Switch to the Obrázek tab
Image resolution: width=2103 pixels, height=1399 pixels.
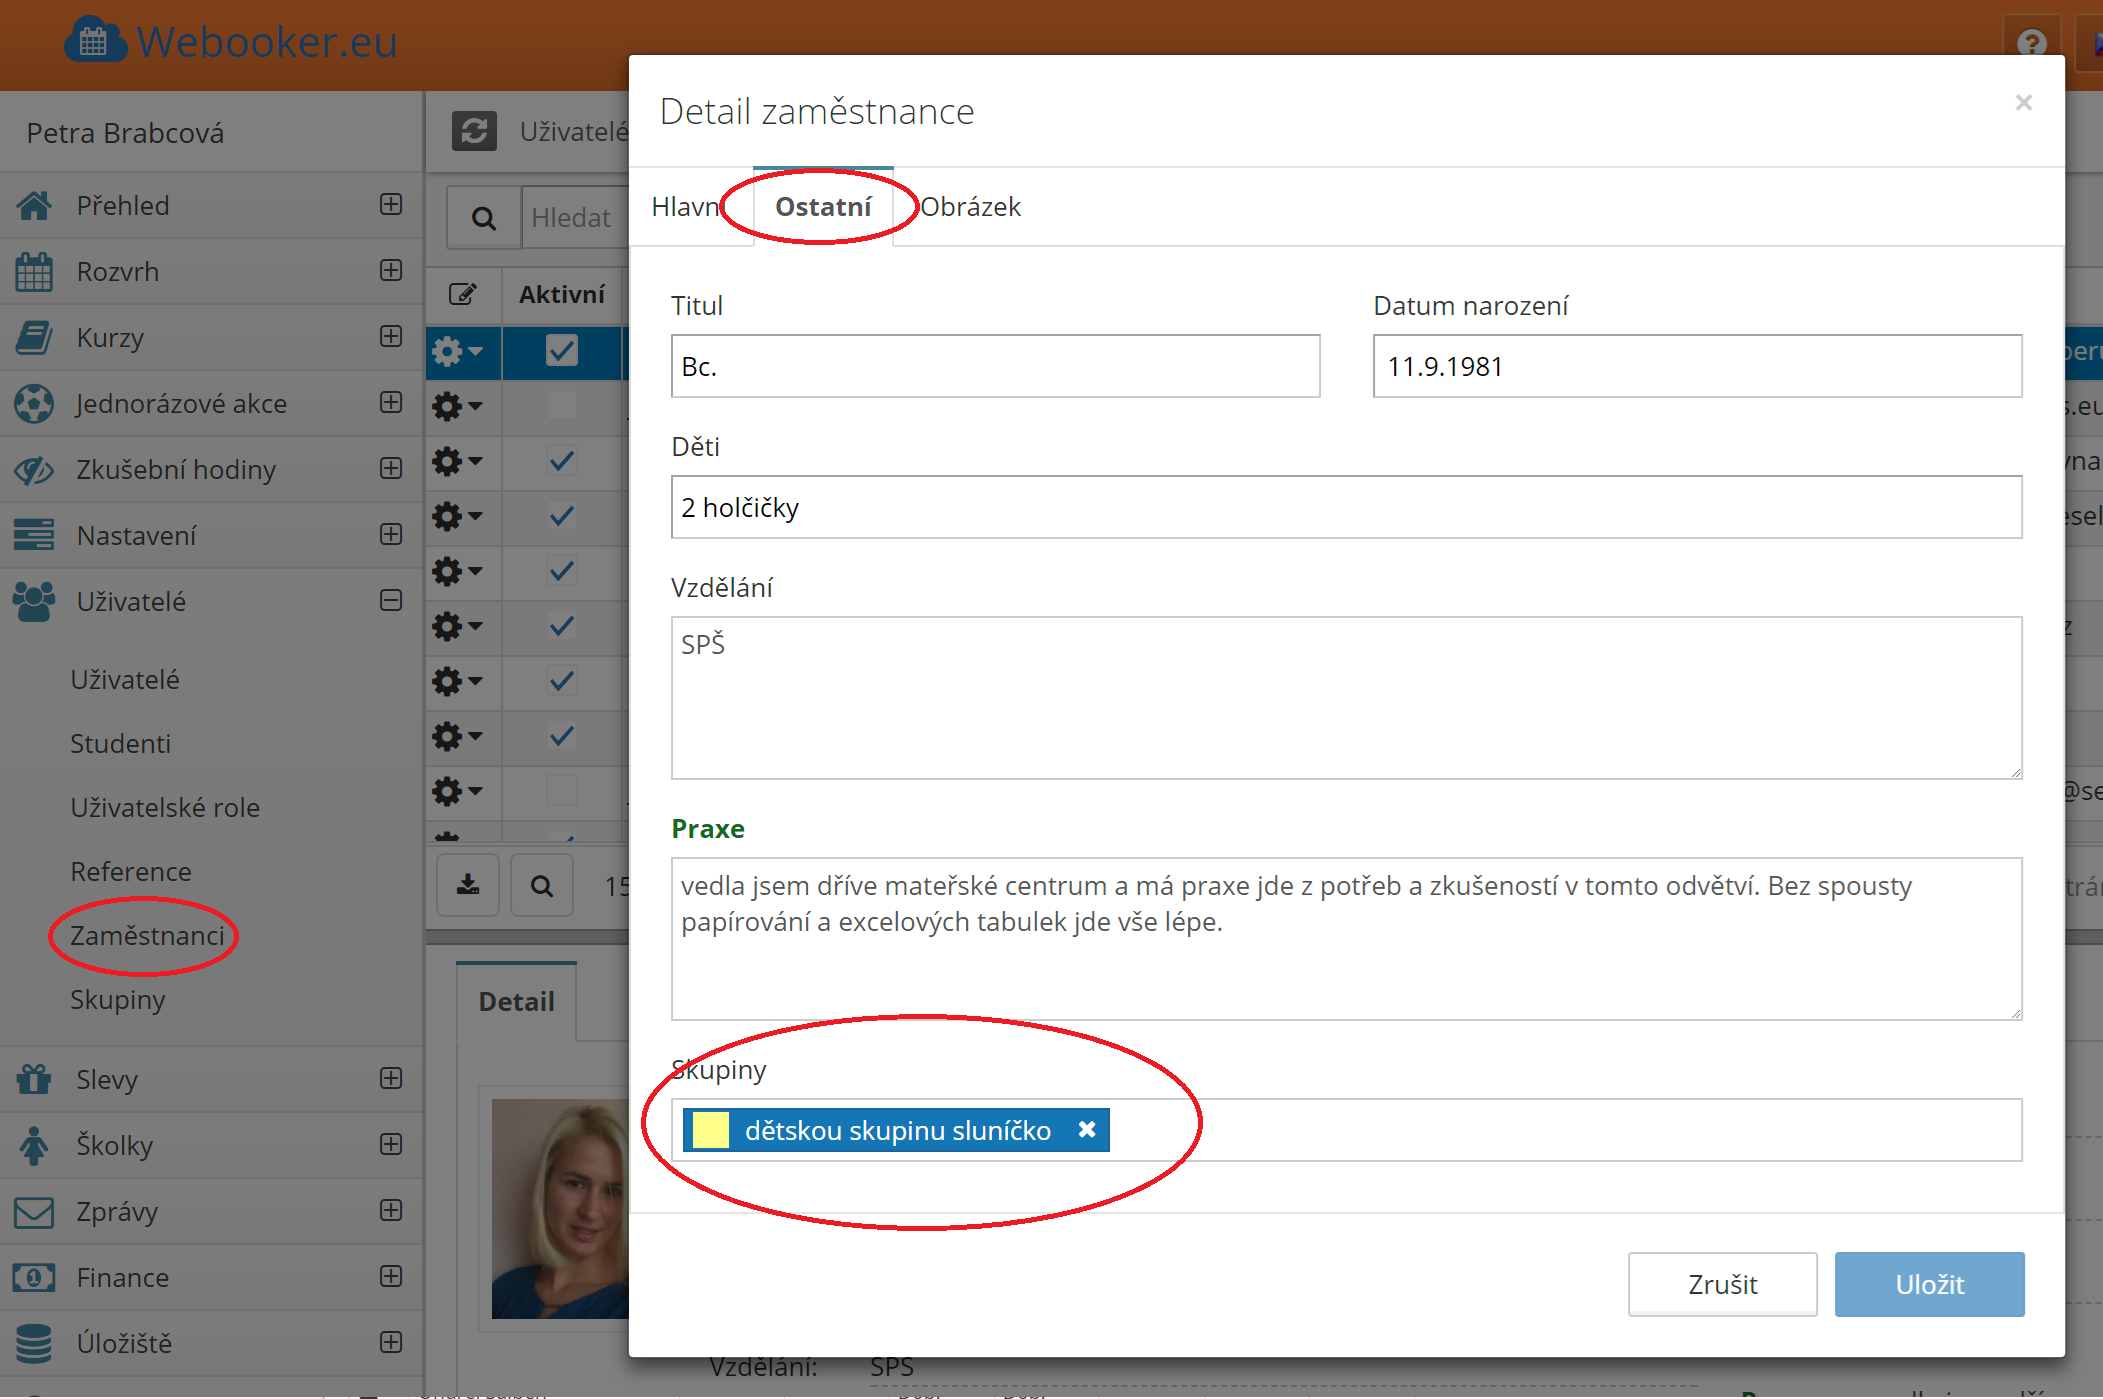(970, 207)
